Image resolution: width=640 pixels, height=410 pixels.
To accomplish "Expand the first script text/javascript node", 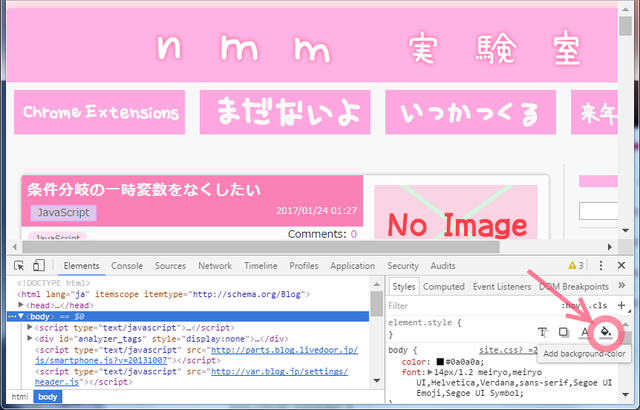I will pyautogui.click(x=29, y=327).
